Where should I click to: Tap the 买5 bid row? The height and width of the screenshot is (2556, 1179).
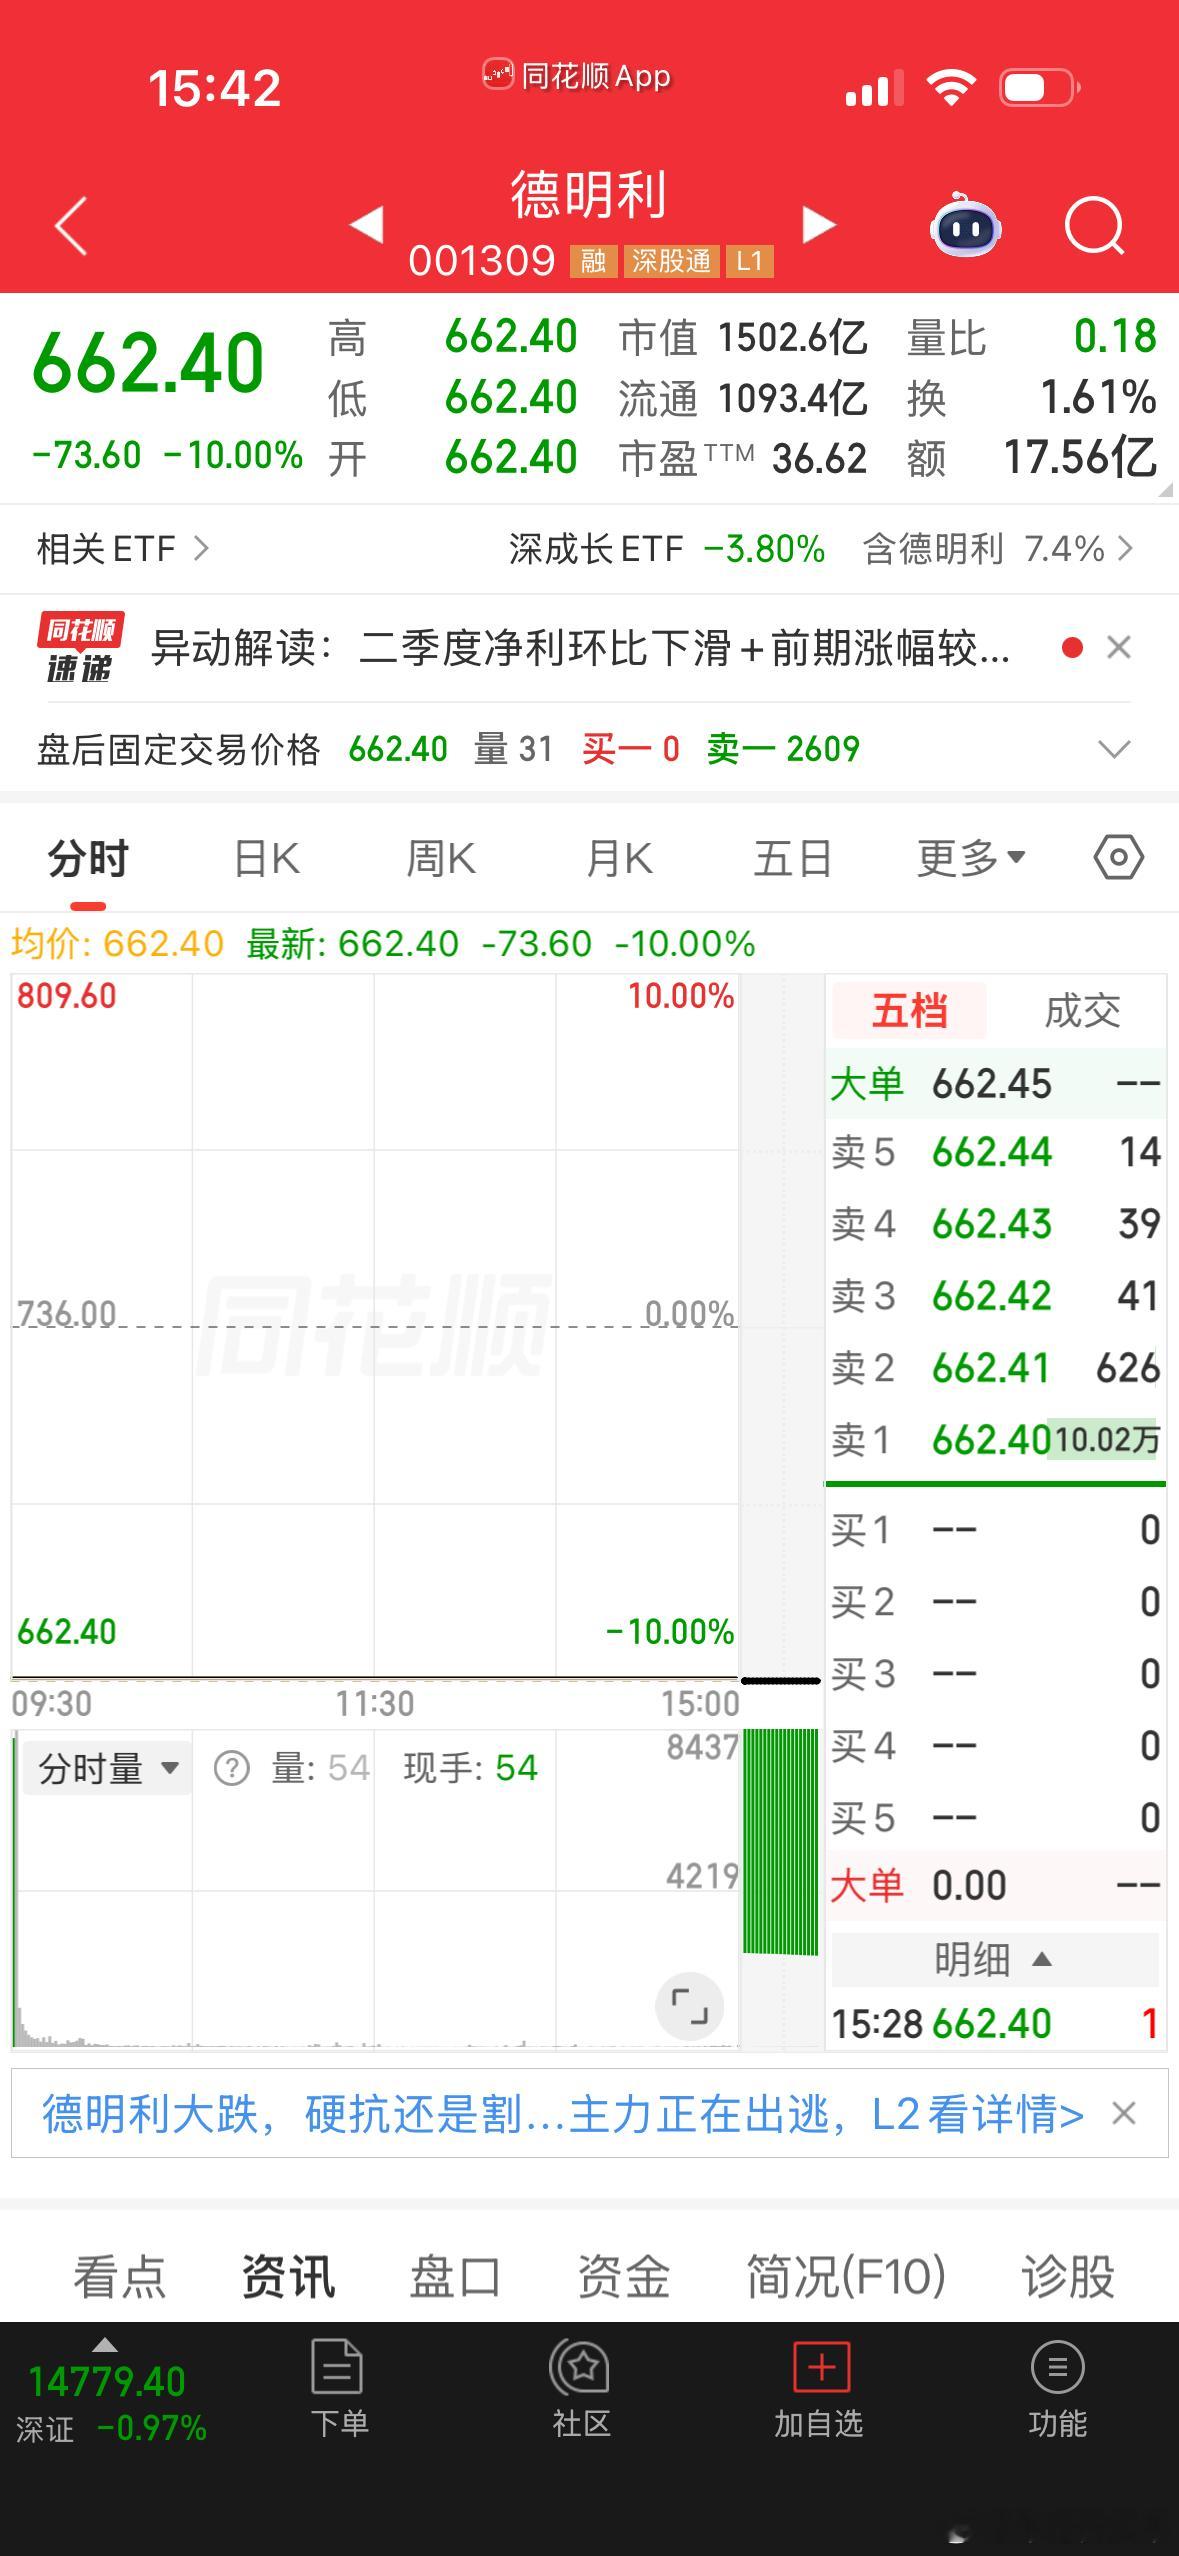pyautogui.click(x=996, y=1818)
